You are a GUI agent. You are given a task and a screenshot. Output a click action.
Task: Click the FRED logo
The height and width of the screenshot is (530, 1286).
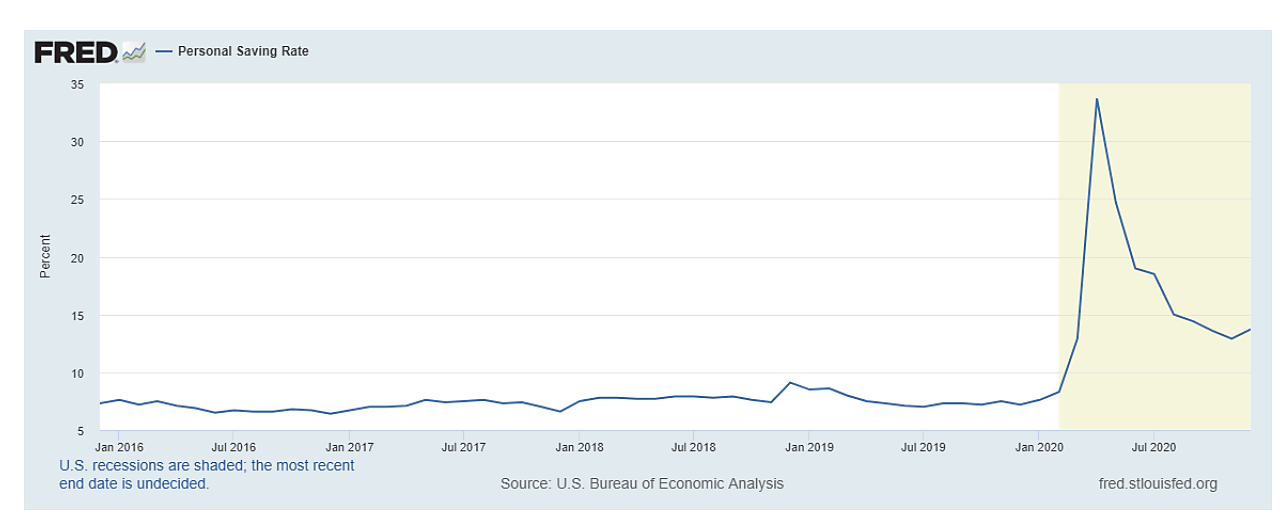pyautogui.click(x=76, y=52)
